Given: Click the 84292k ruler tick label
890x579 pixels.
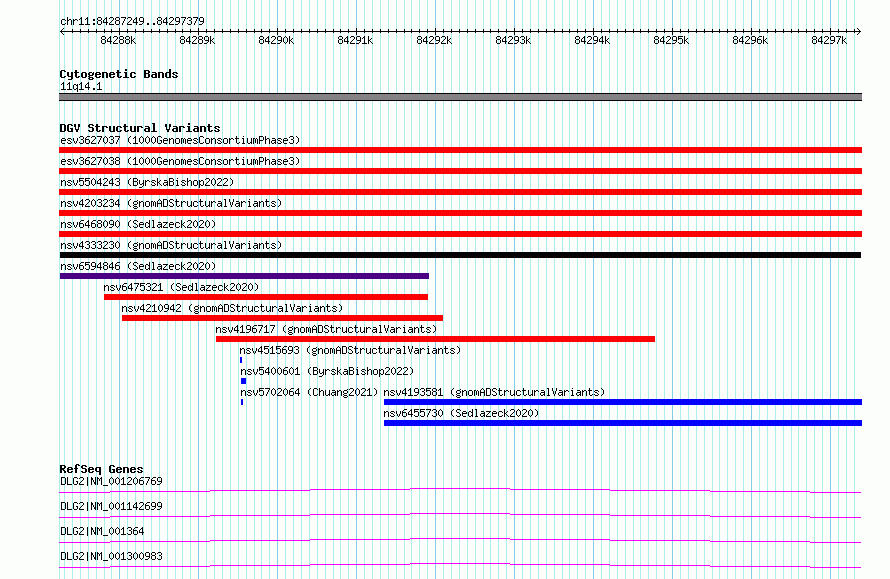Looking at the screenshot, I should (x=434, y=40).
